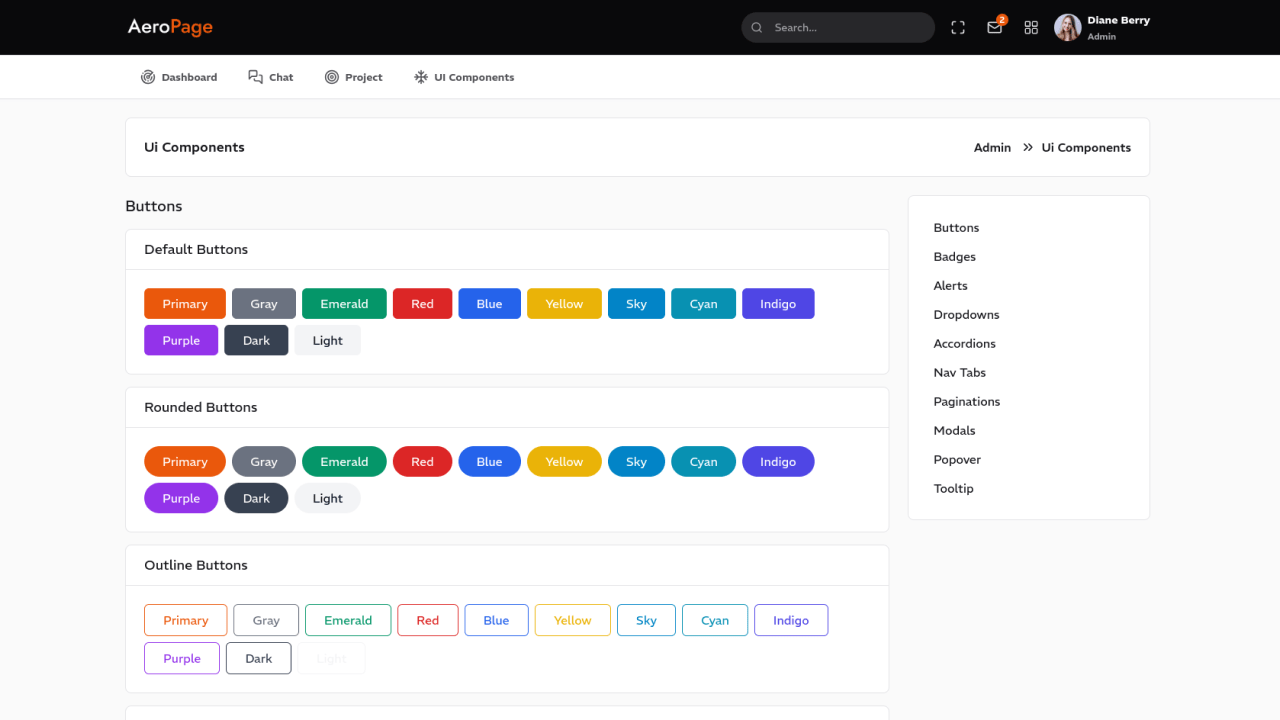1280x720 pixels.
Task: Click the outline Yellow button
Action: click(572, 621)
